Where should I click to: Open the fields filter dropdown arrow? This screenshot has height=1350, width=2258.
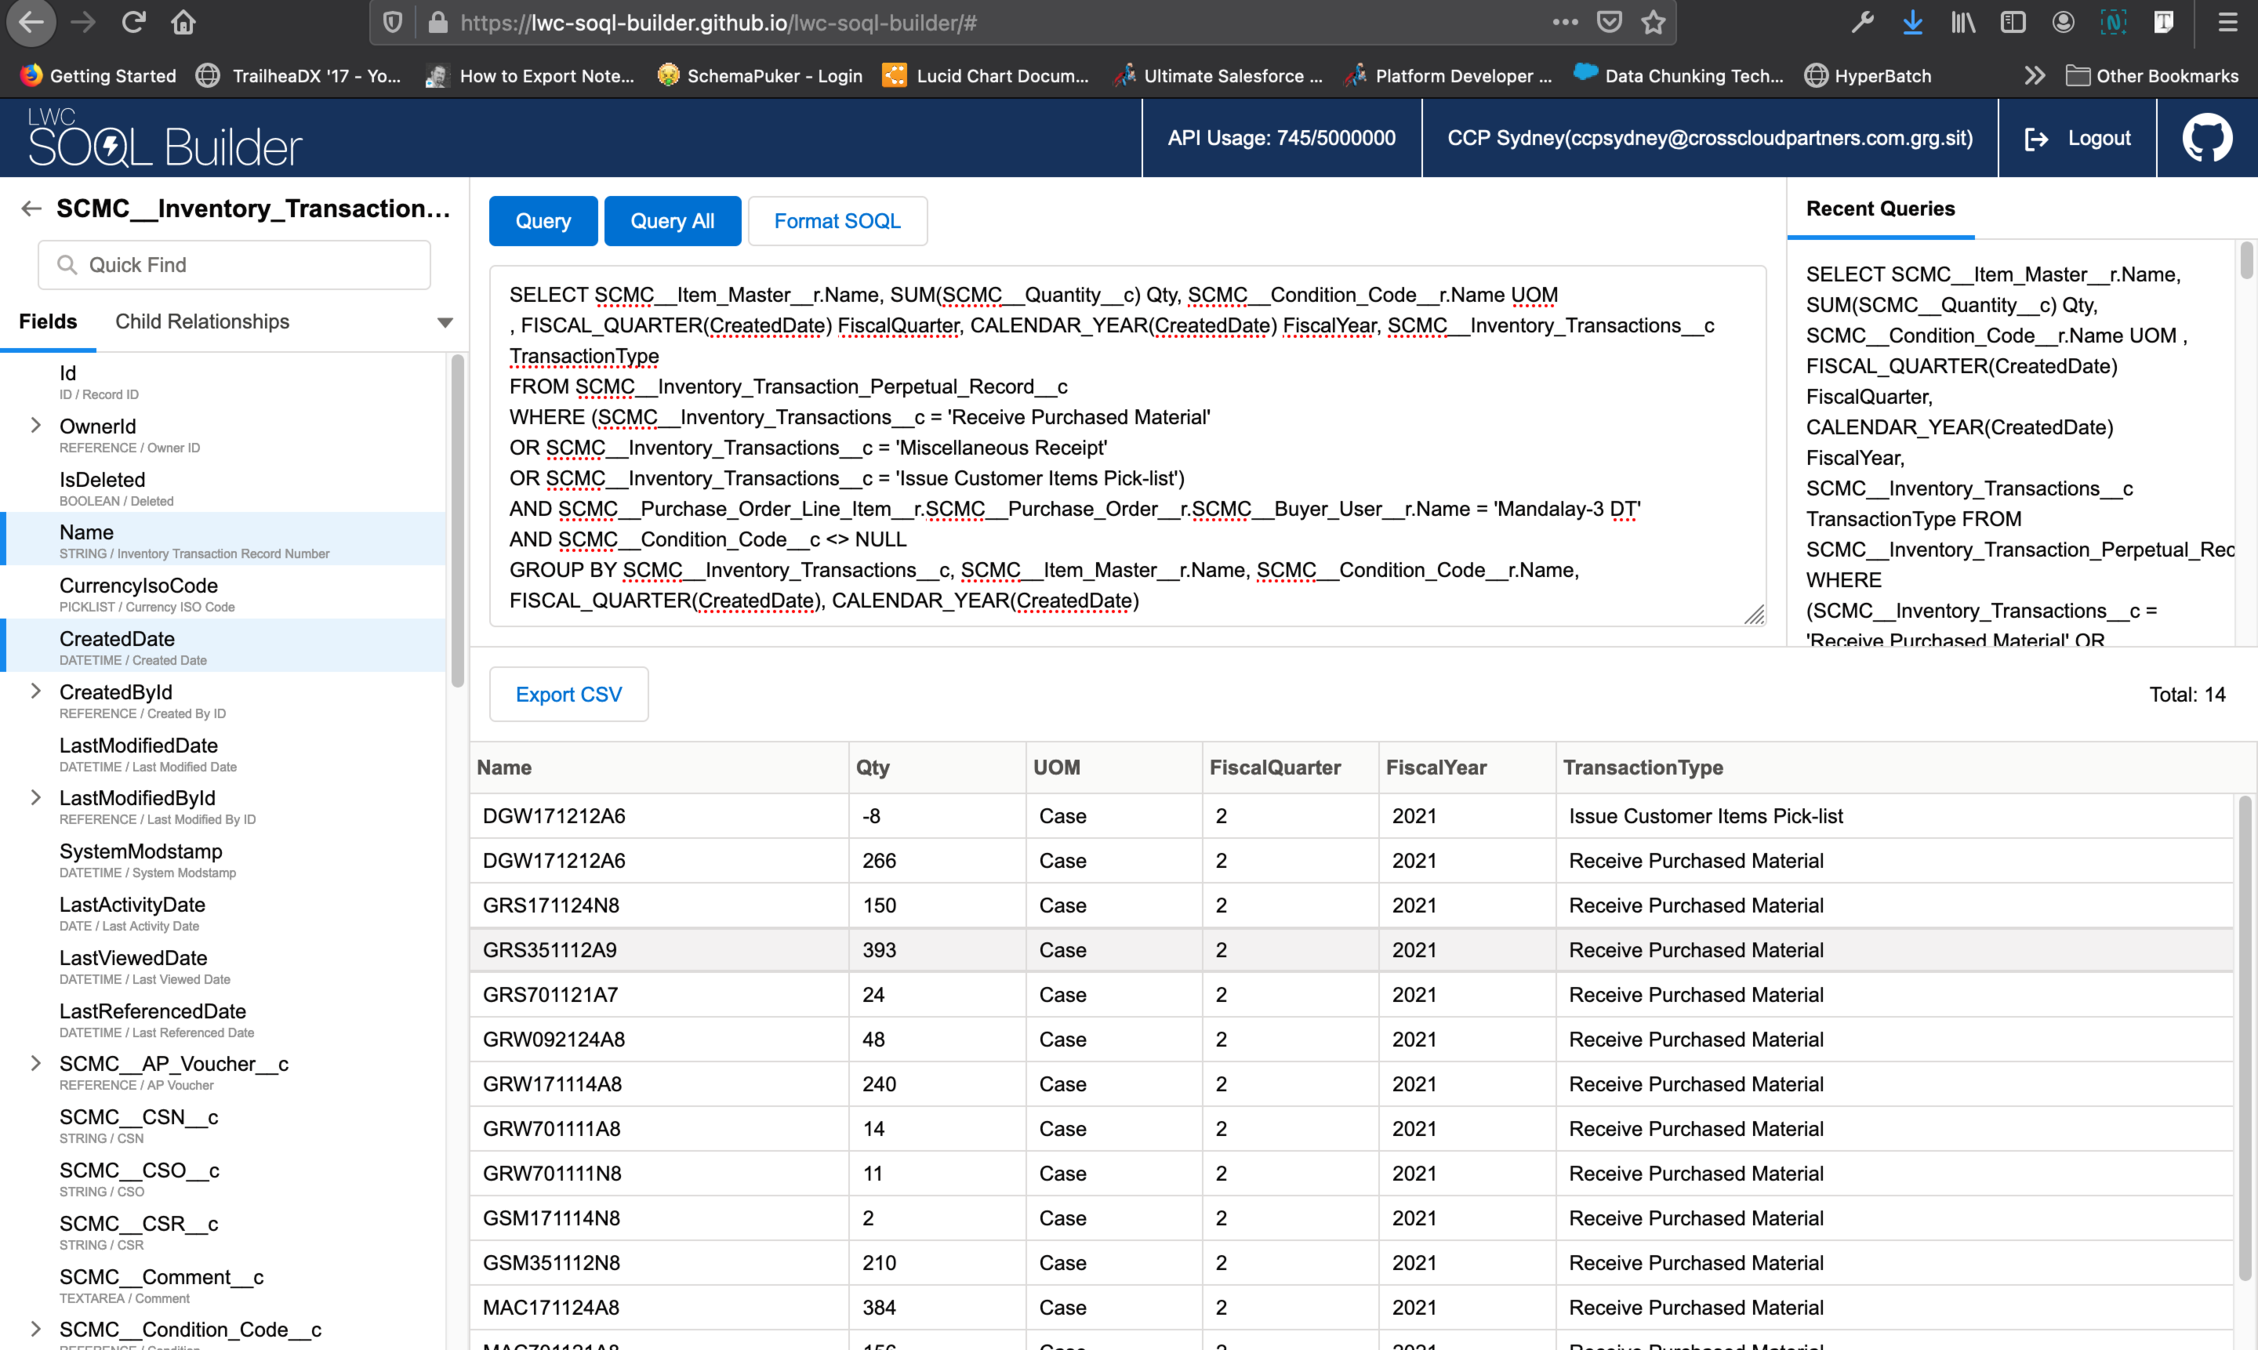point(445,322)
